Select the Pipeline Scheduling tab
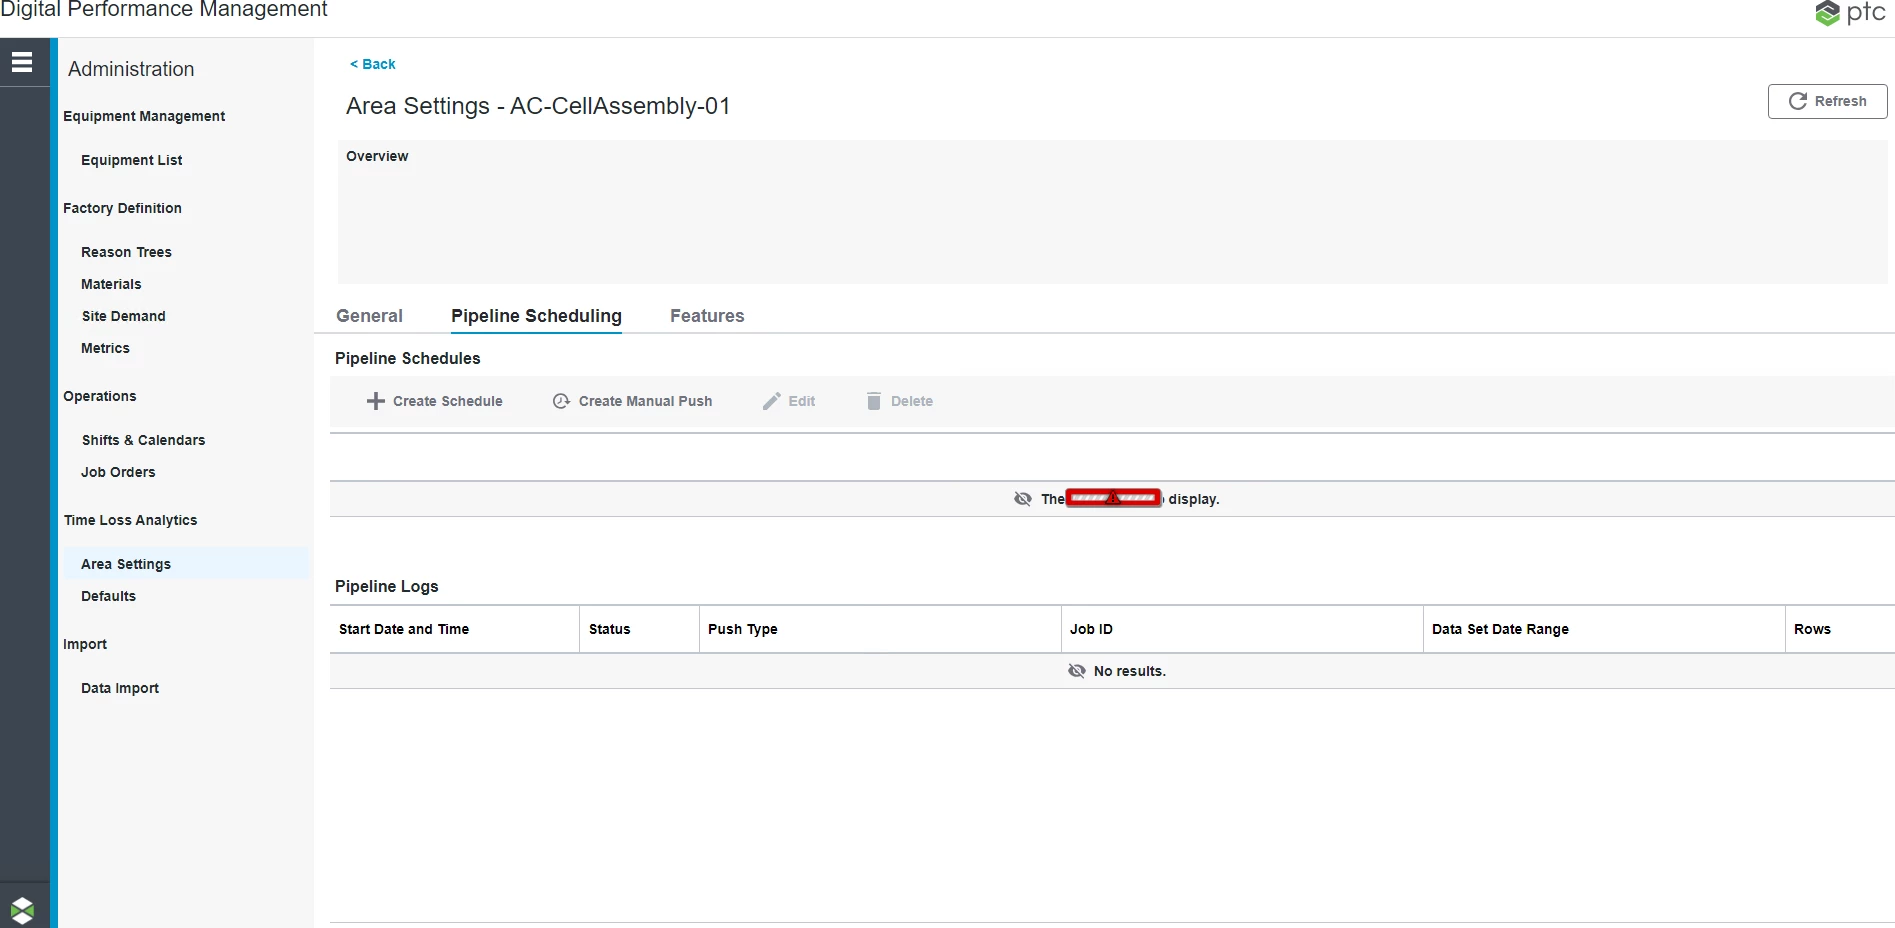Viewport: 1895px width, 928px height. pyautogui.click(x=536, y=316)
